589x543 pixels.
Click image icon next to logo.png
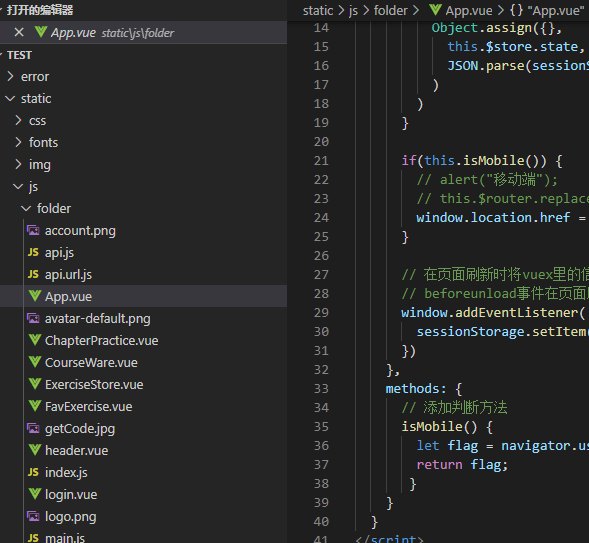(x=33, y=516)
